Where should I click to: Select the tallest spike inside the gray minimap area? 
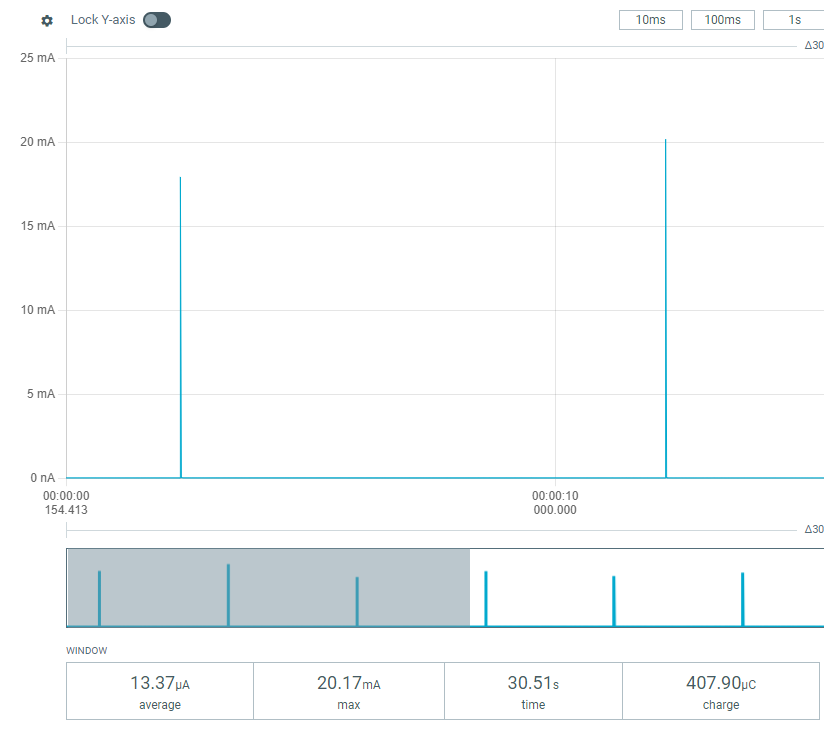pos(228,595)
